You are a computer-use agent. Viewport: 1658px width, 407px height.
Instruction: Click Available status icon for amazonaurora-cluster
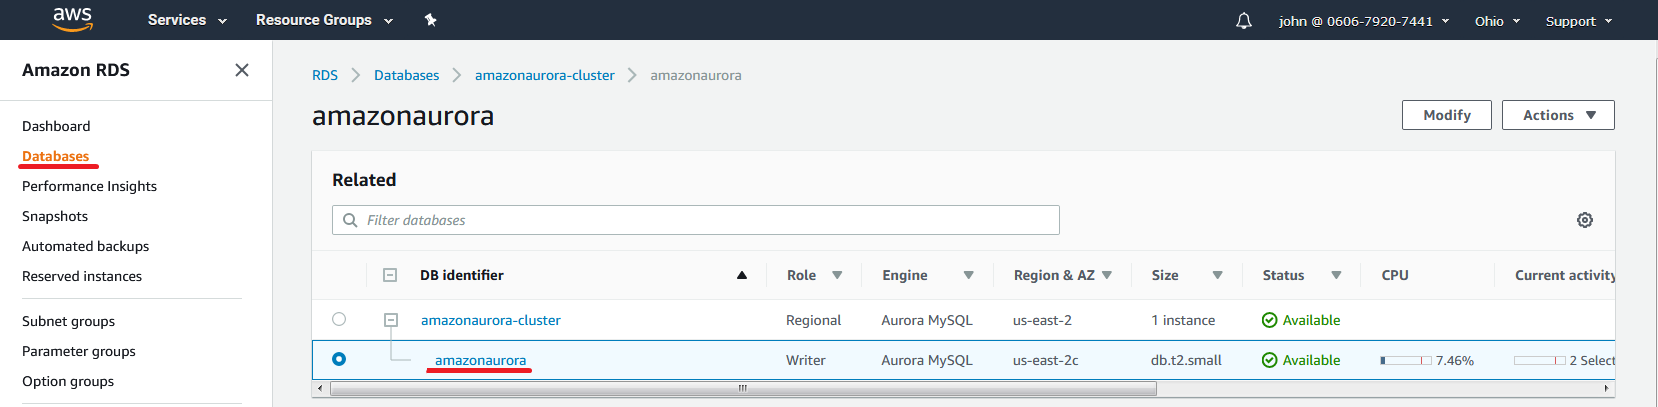tap(1269, 320)
